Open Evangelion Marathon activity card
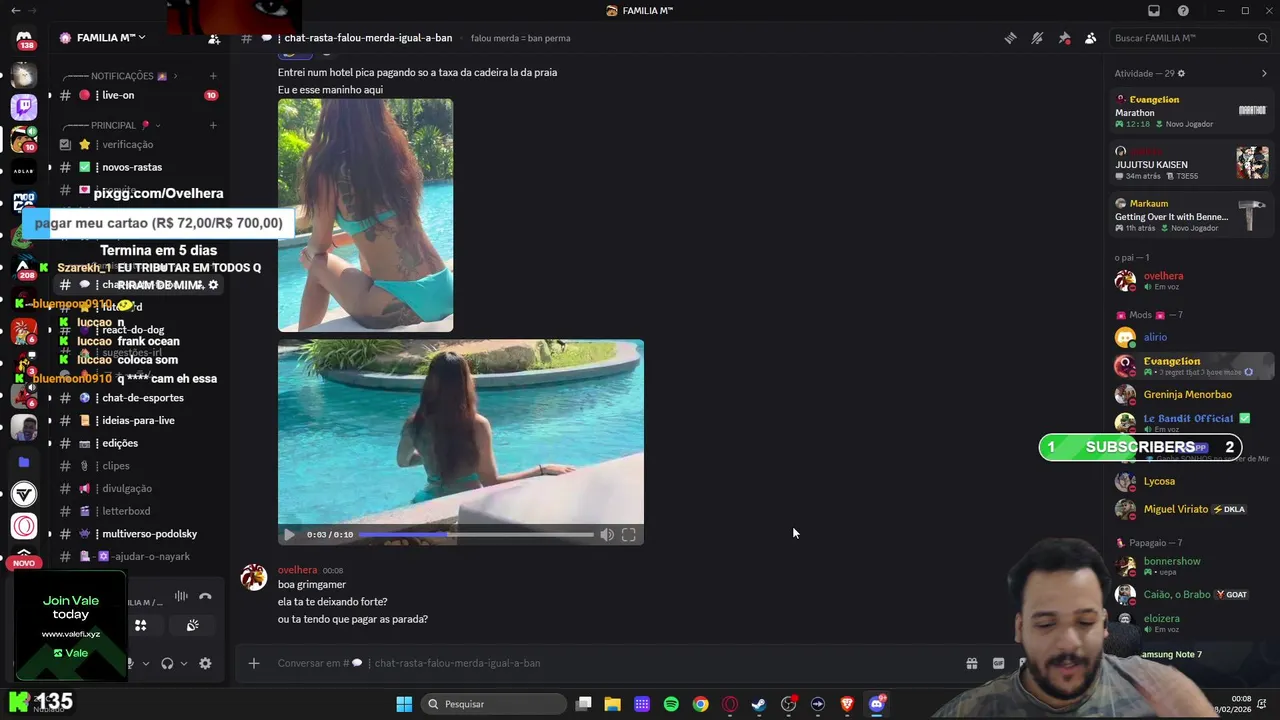Viewport: 1280px width, 720px height. (1192, 111)
